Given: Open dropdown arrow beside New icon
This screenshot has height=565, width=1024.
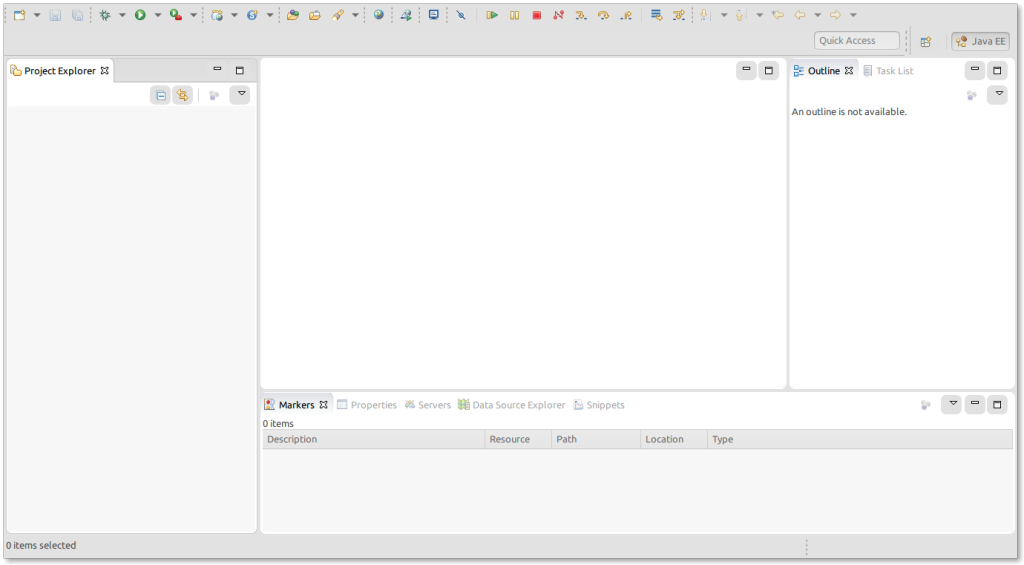Looking at the screenshot, I should [37, 15].
